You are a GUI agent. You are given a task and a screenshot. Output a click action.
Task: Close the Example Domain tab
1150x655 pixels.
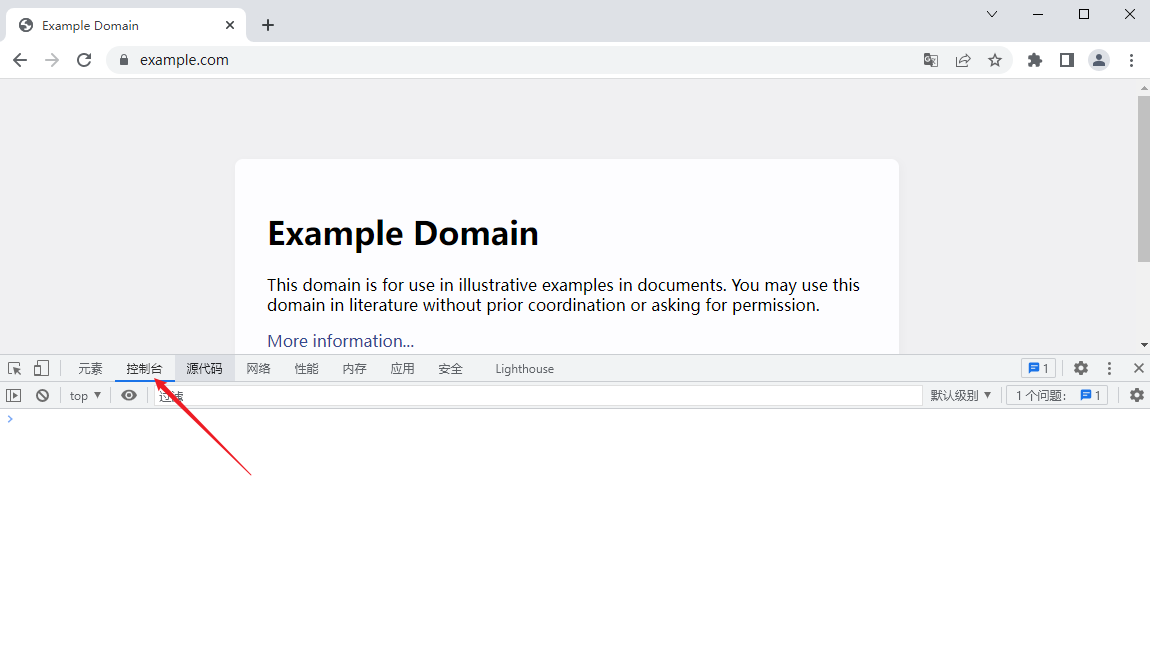(x=230, y=26)
